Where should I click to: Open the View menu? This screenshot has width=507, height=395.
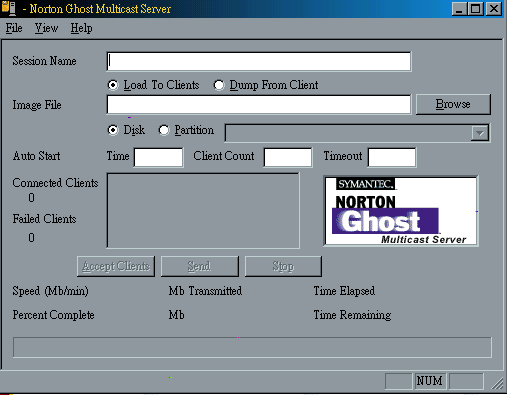[46, 28]
